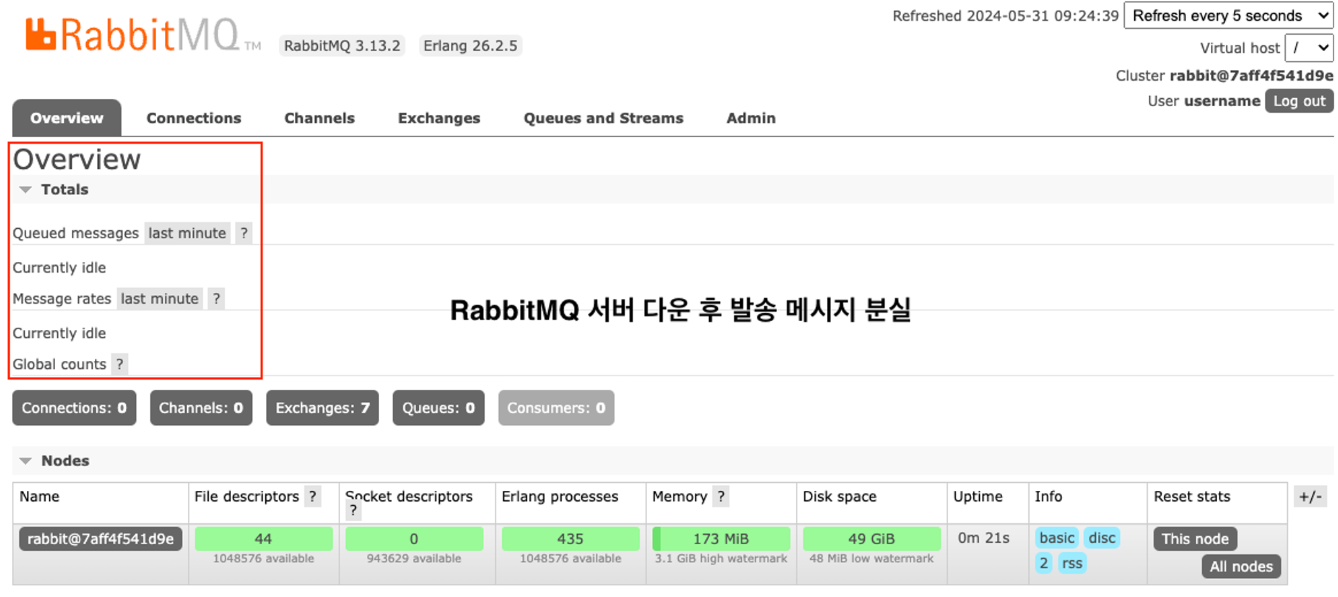The image size is (1338, 597).
Task: Reset stats for This node
Action: 1195,539
